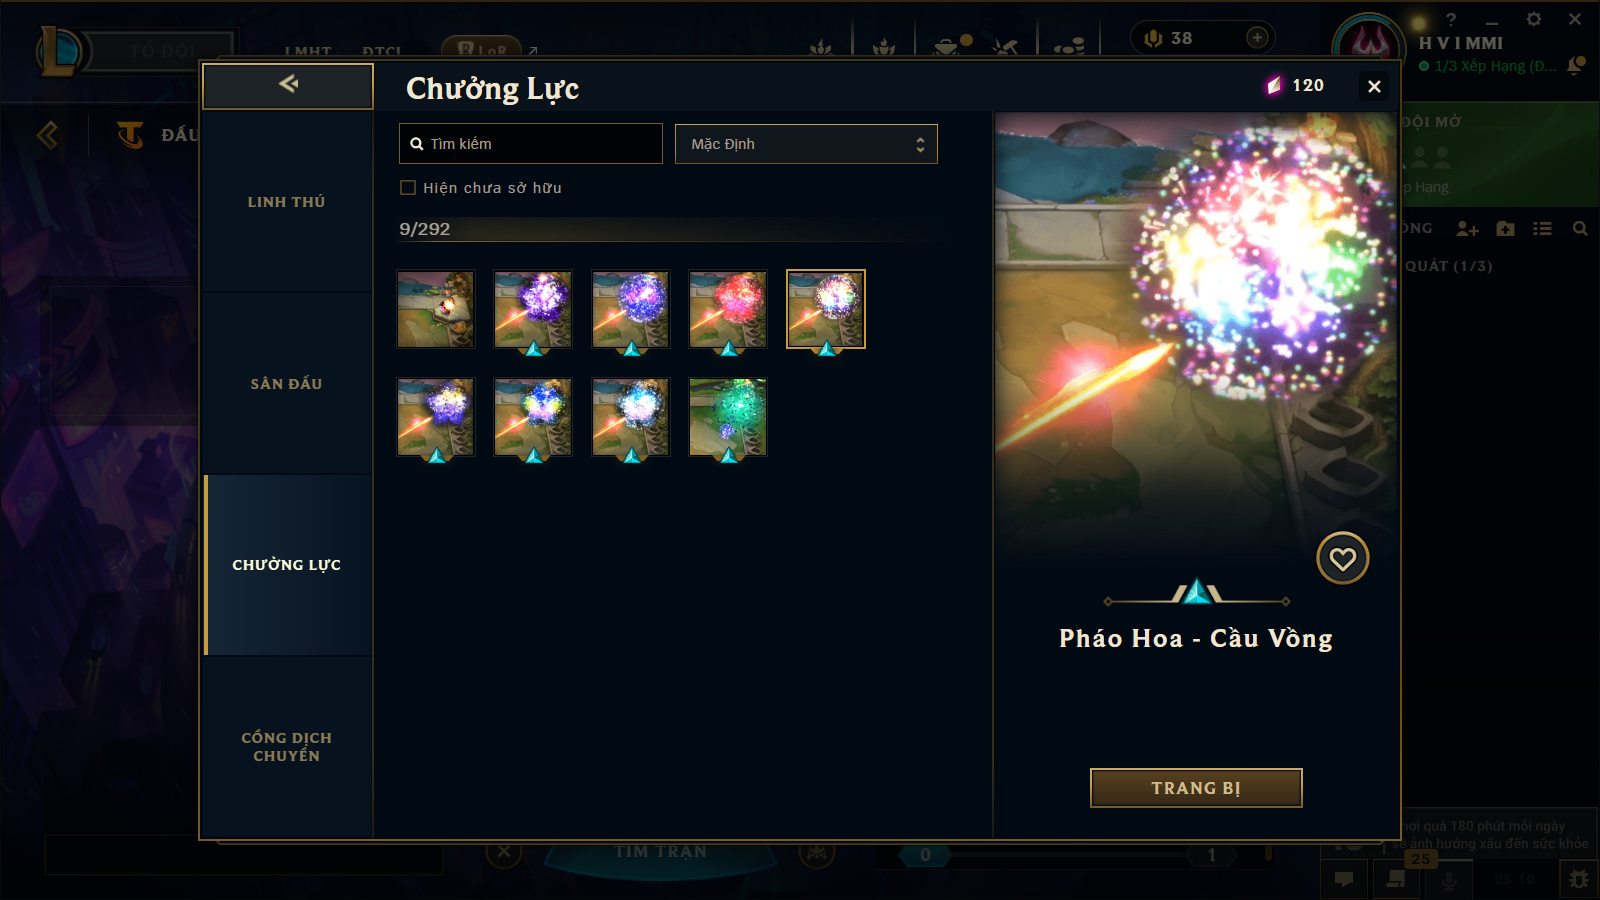The image size is (1600, 900).
Task: Expand the Mặc Định sort dropdown
Action: click(806, 144)
